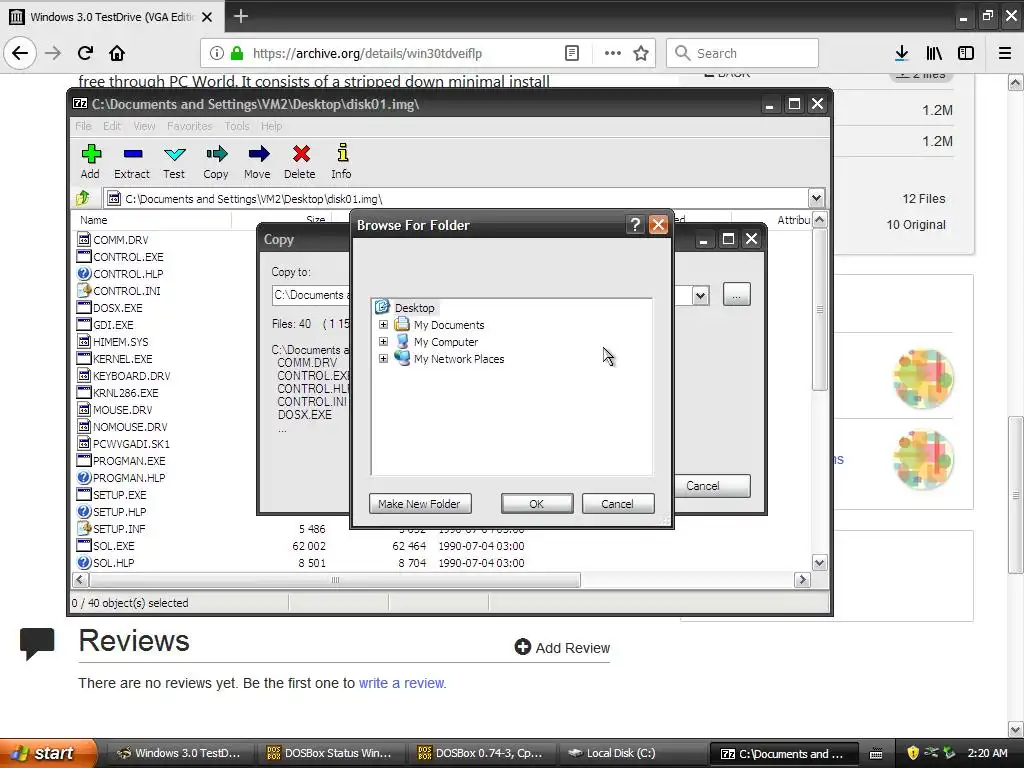Click OK in Browse For Folder
This screenshot has width=1024, height=768.
(537, 504)
